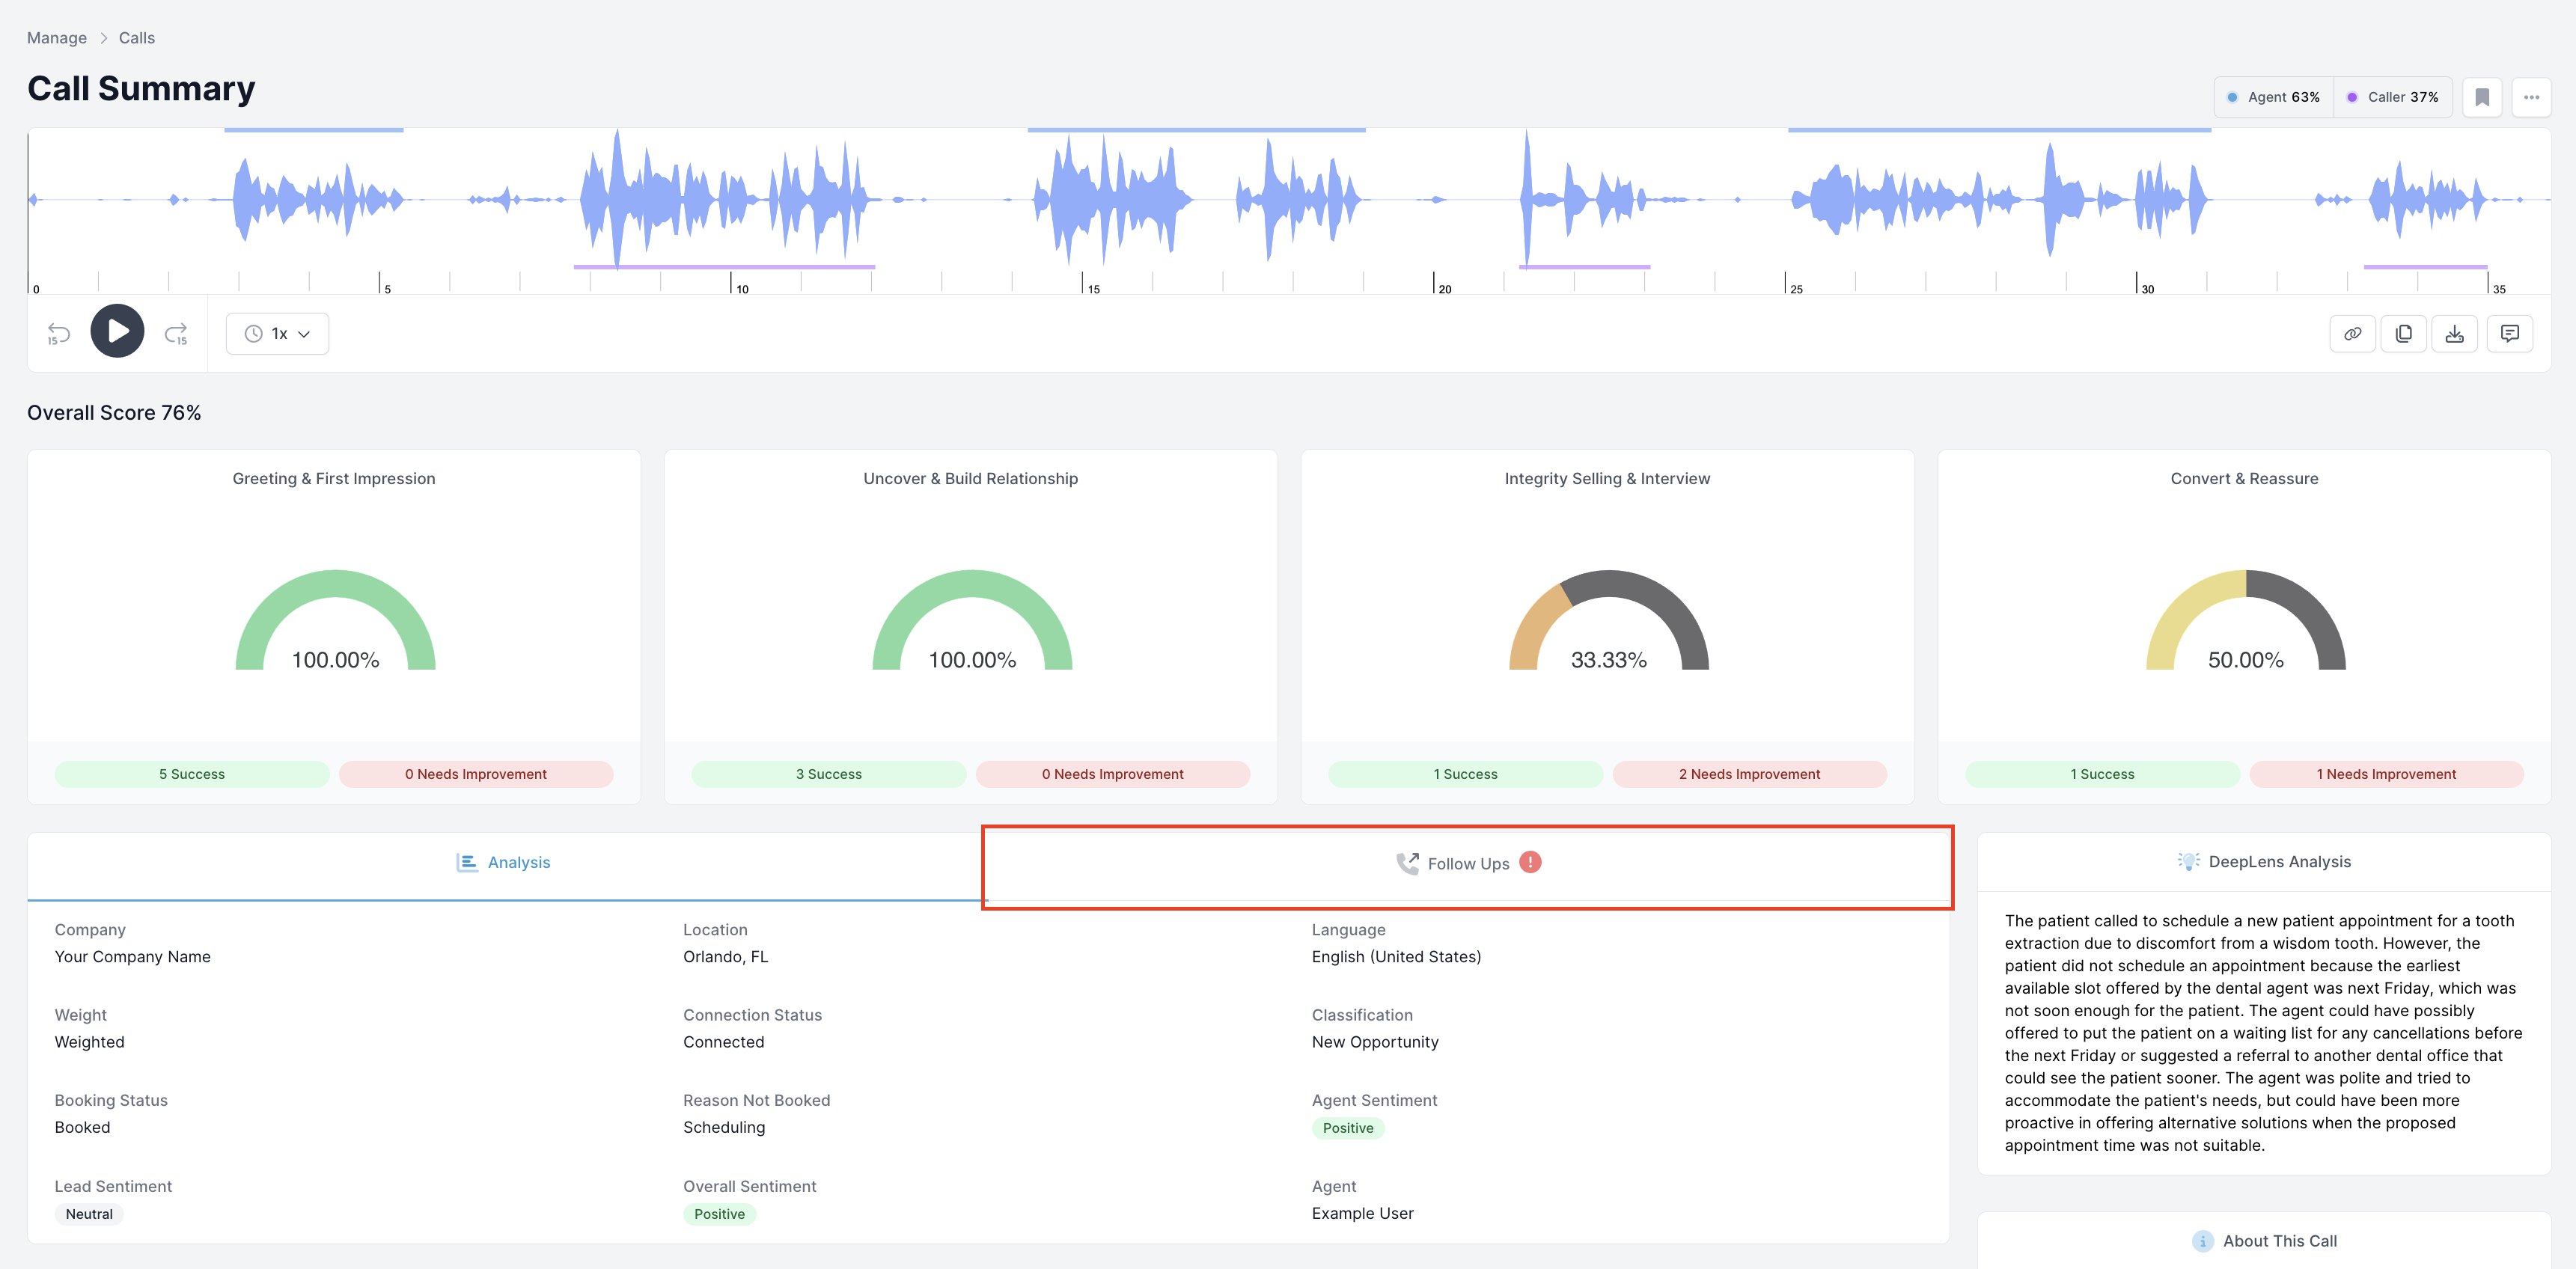The width and height of the screenshot is (2576, 1269).
Task: Play the call recording
Action: tap(117, 332)
